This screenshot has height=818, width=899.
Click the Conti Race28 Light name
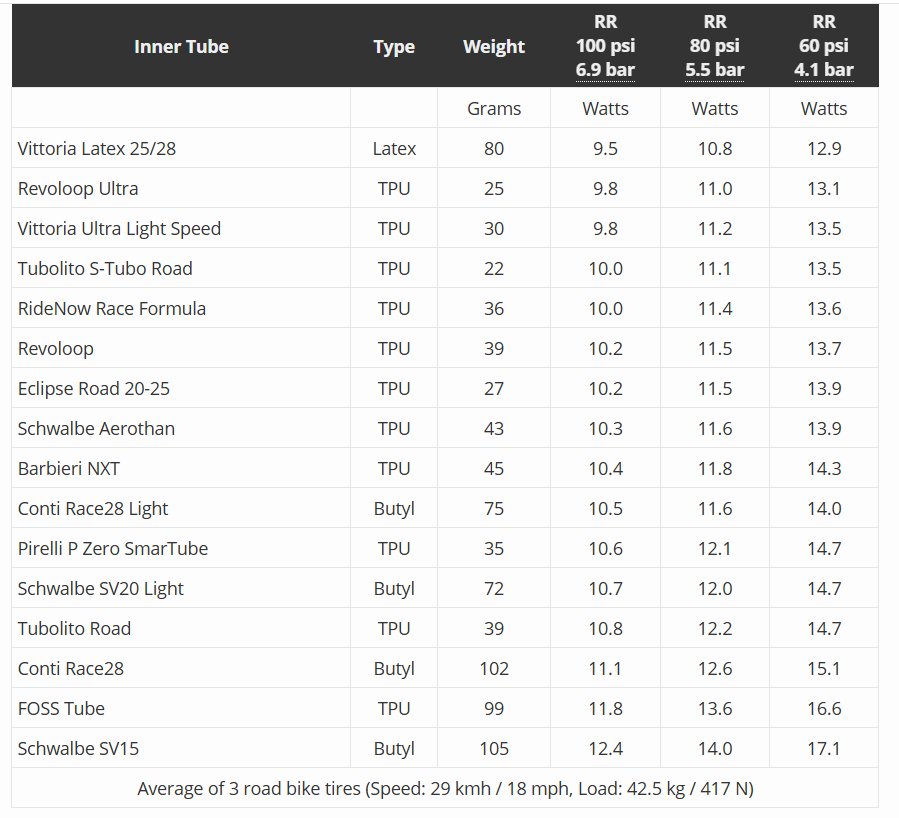93,509
